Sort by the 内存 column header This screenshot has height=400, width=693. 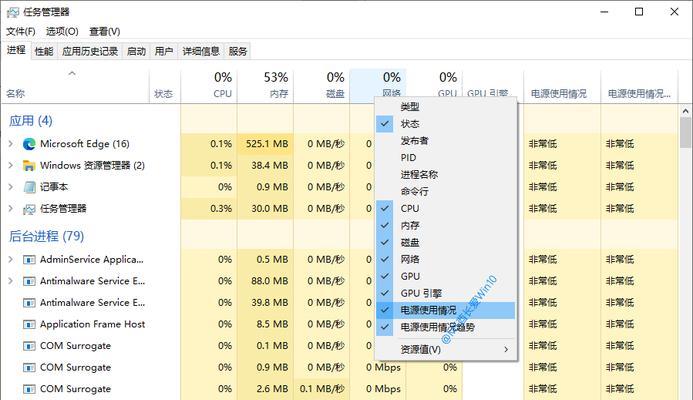(x=265, y=87)
